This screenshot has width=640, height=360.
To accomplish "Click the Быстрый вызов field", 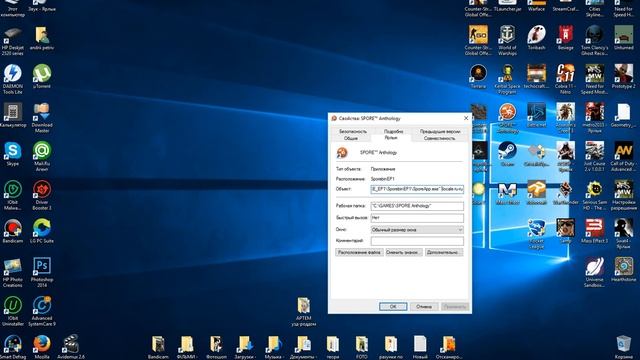I will (417, 218).
